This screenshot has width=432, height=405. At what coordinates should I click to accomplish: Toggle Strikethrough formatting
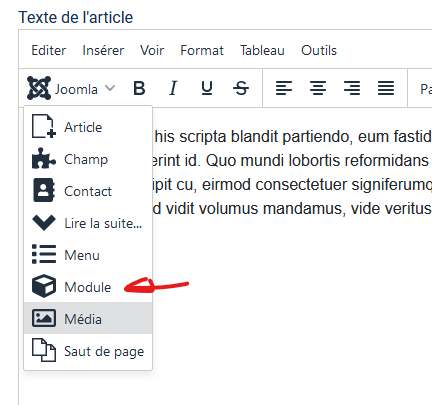click(x=241, y=88)
